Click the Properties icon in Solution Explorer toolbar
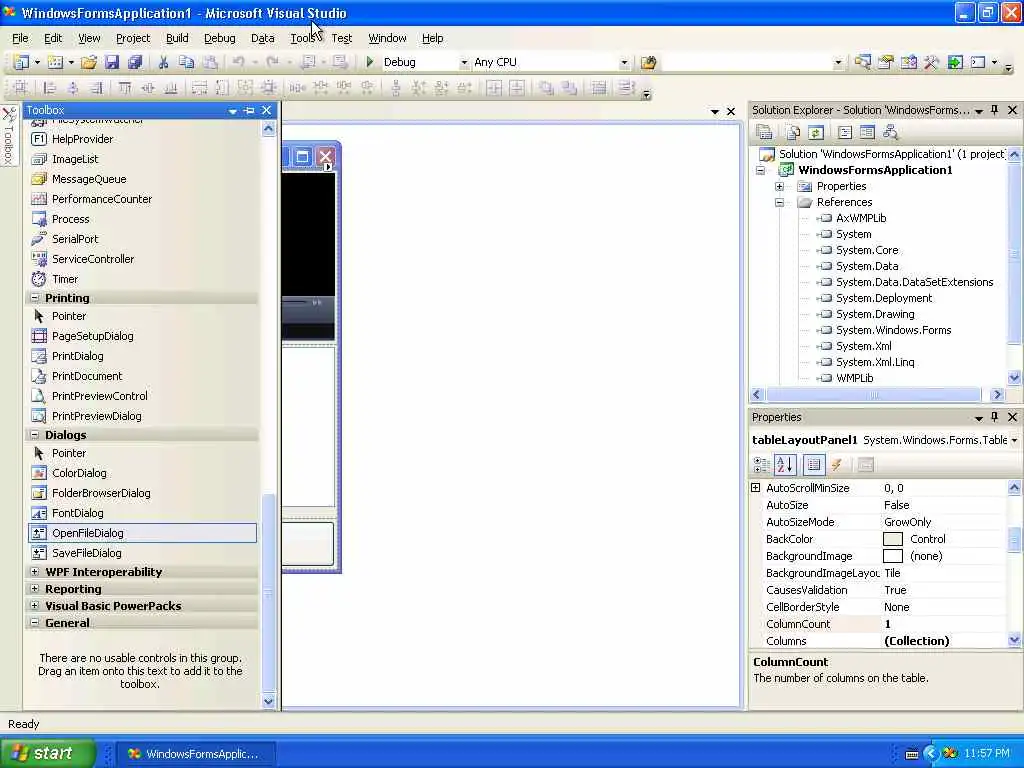The width and height of the screenshot is (1024, 768). click(764, 133)
